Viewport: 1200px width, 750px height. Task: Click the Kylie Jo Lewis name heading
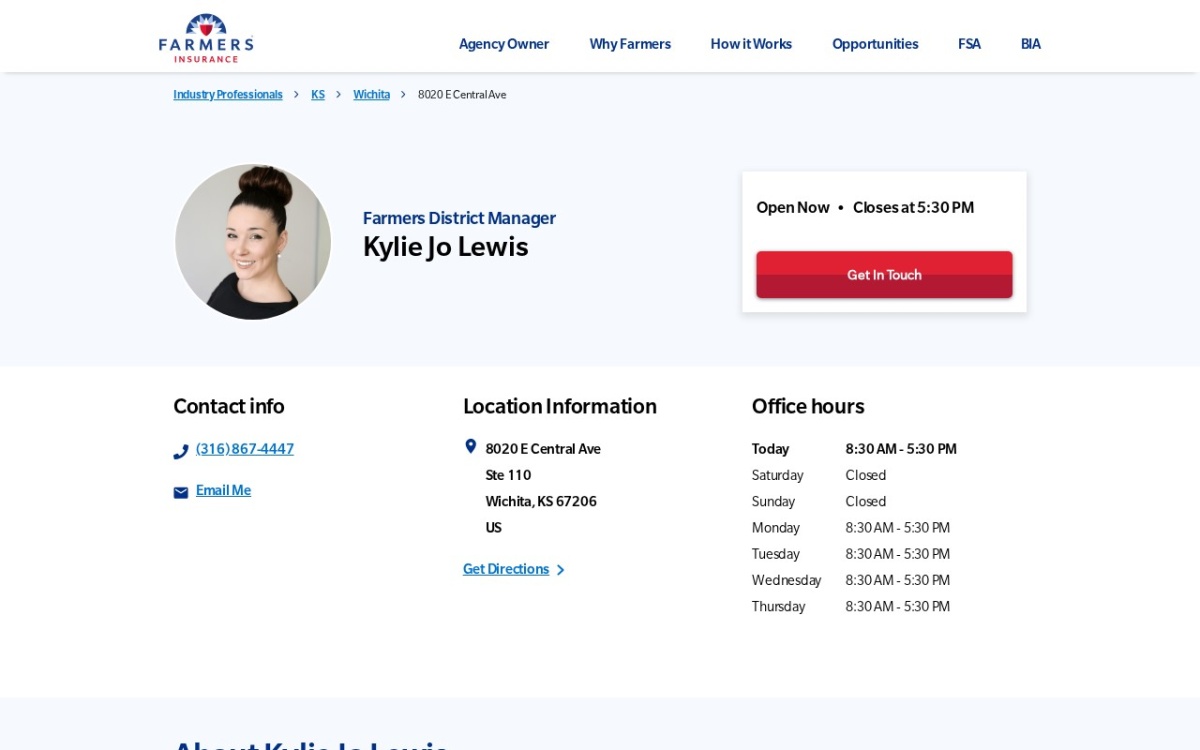(x=445, y=247)
